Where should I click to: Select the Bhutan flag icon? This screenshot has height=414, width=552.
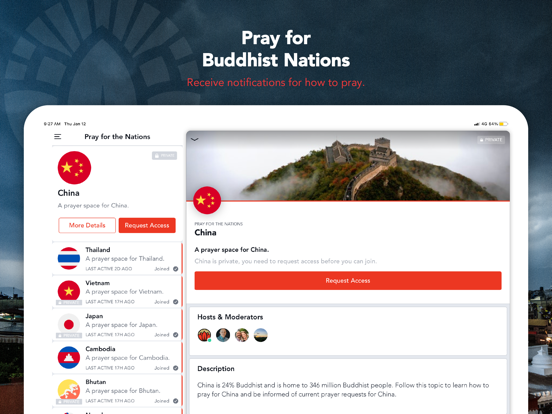pyautogui.click(x=69, y=390)
